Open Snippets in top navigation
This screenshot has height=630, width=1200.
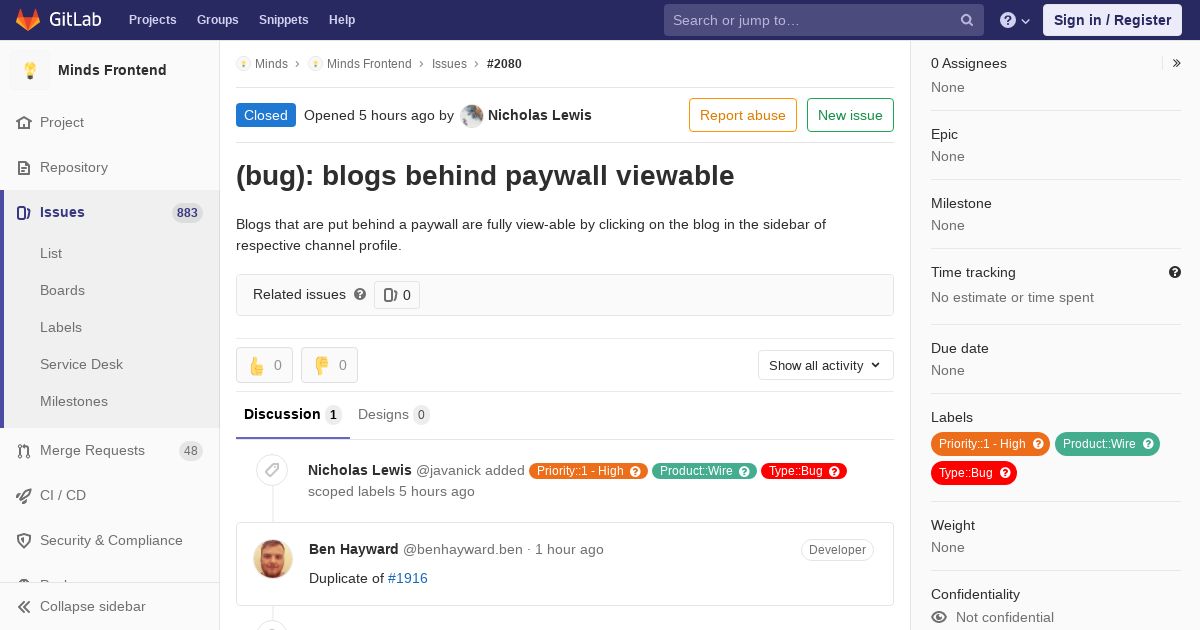click(x=284, y=20)
